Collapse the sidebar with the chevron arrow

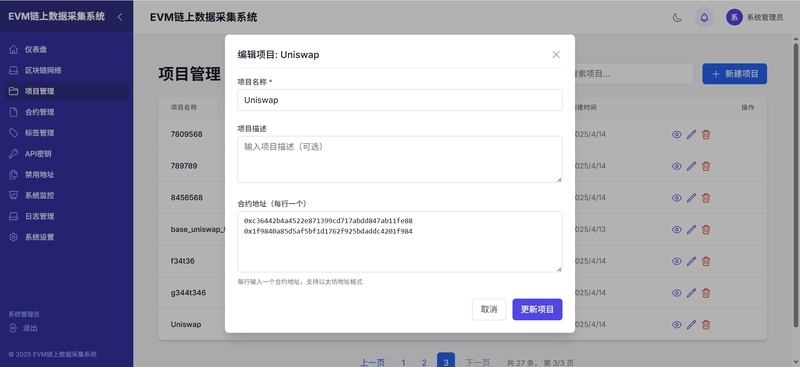(x=120, y=17)
